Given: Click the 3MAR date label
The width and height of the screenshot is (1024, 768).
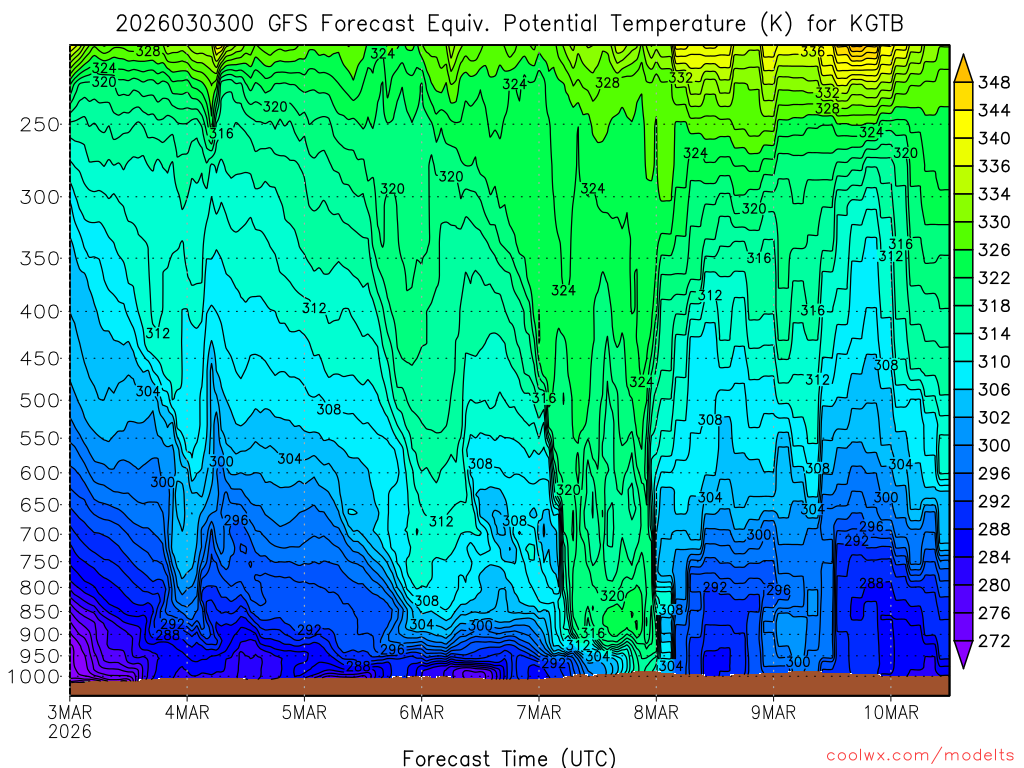Looking at the screenshot, I should coord(70,711).
